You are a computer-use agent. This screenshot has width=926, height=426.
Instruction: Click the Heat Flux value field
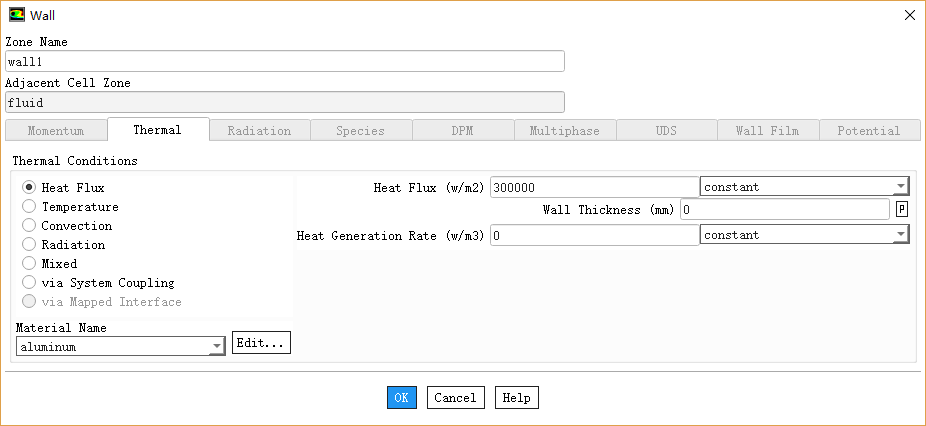tap(594, 187)
